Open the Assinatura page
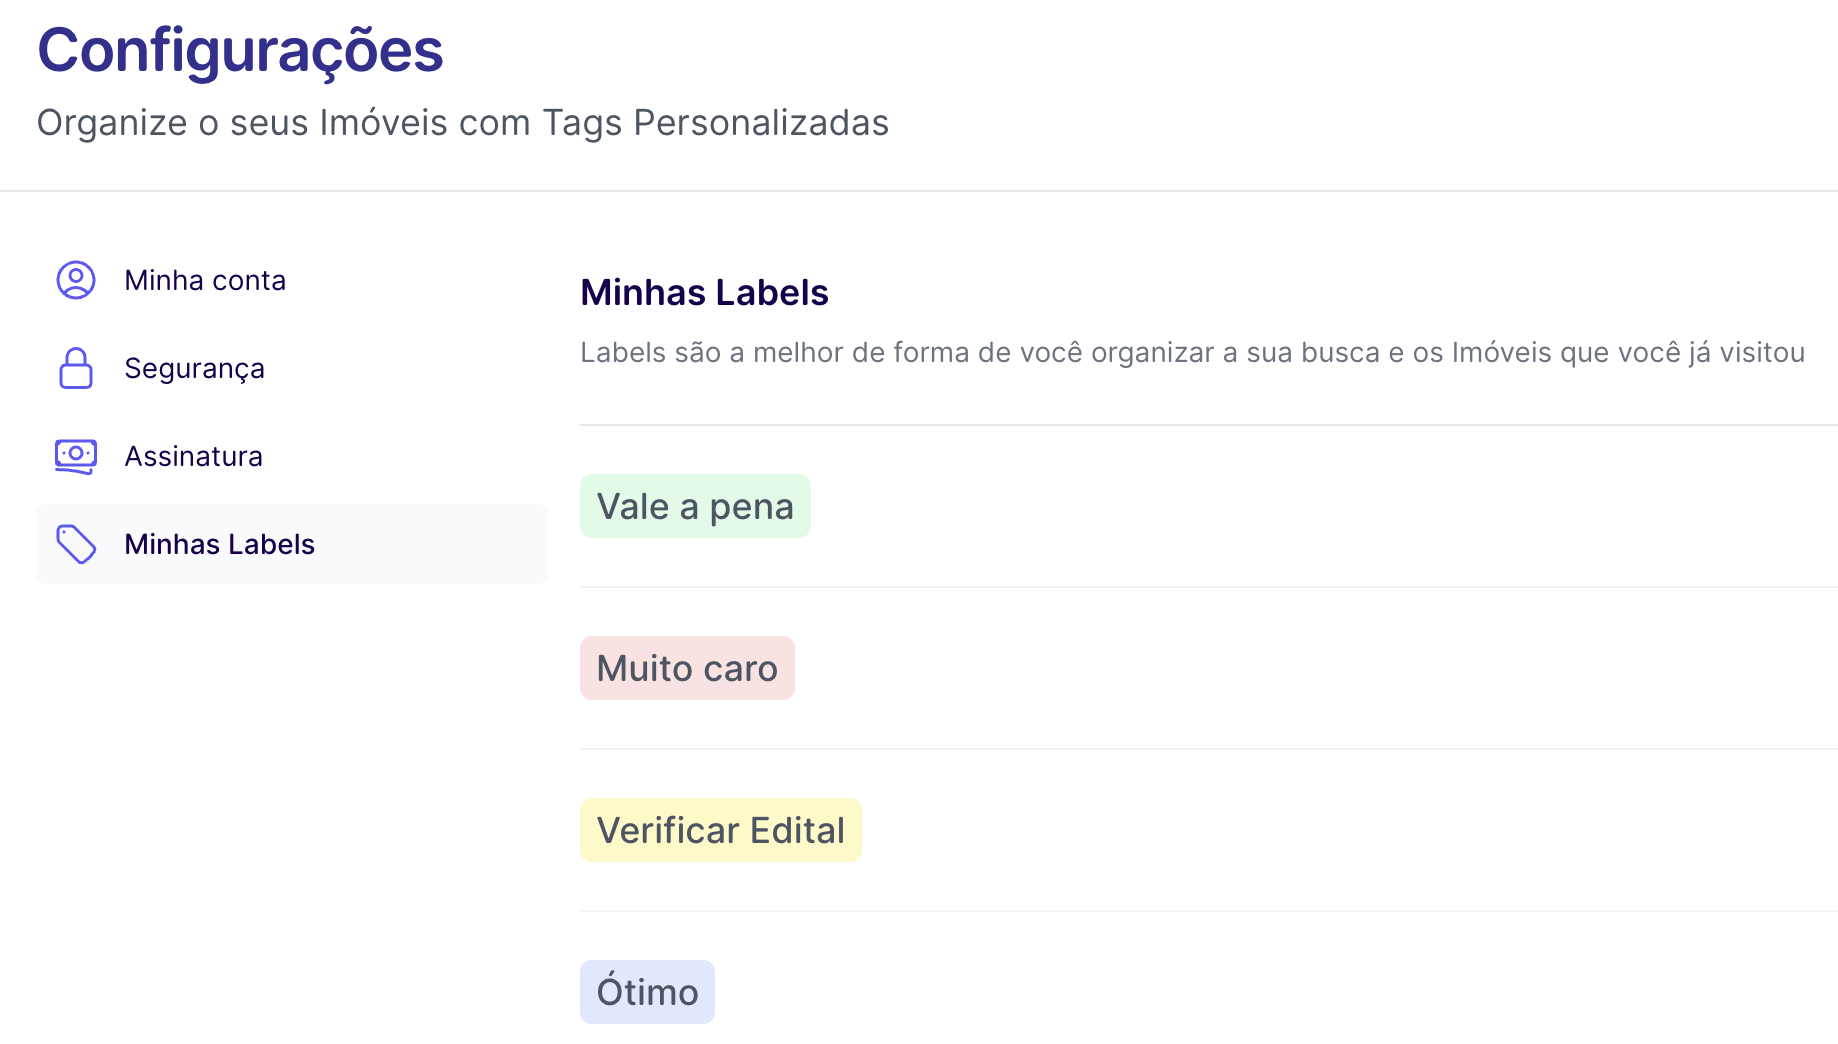This screenshot has width=1838, height=1044. coord(193,456)
